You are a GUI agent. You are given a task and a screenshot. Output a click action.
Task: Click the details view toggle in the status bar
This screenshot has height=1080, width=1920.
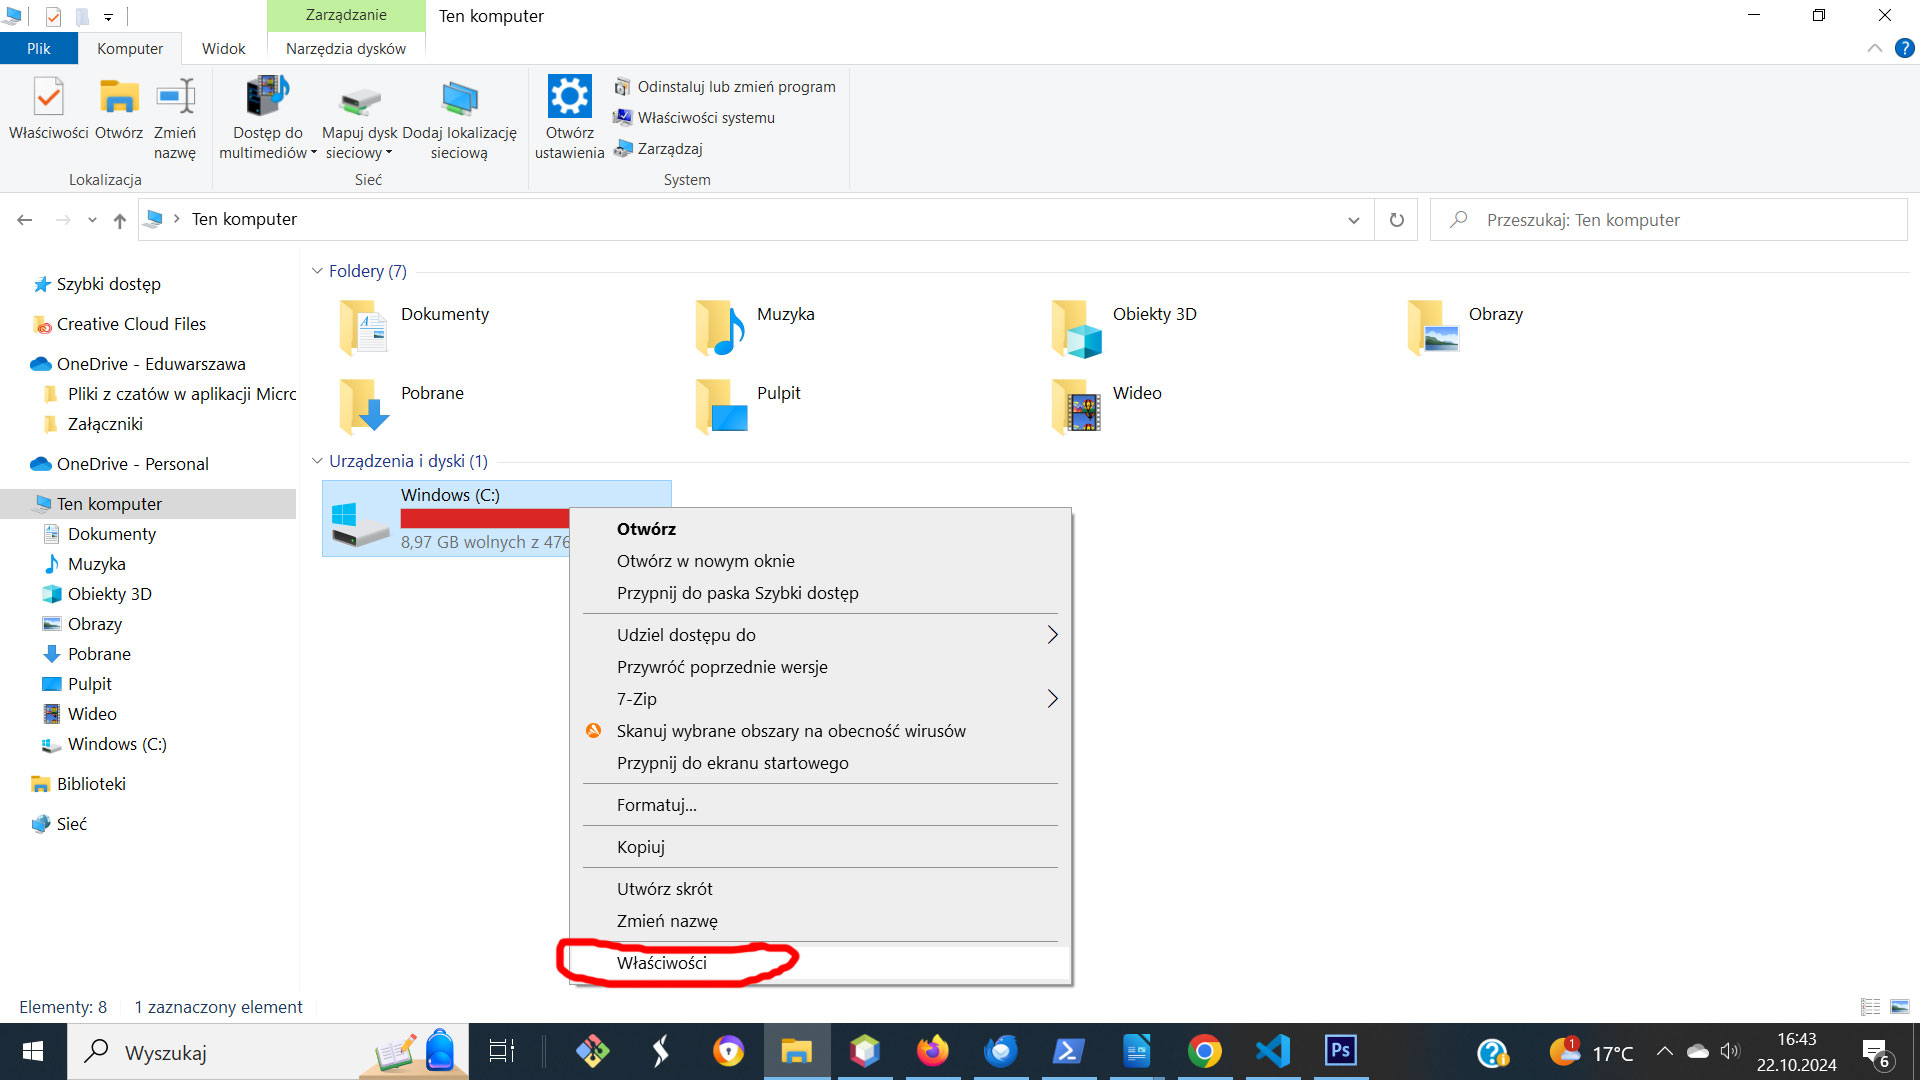(1870, 1007)
